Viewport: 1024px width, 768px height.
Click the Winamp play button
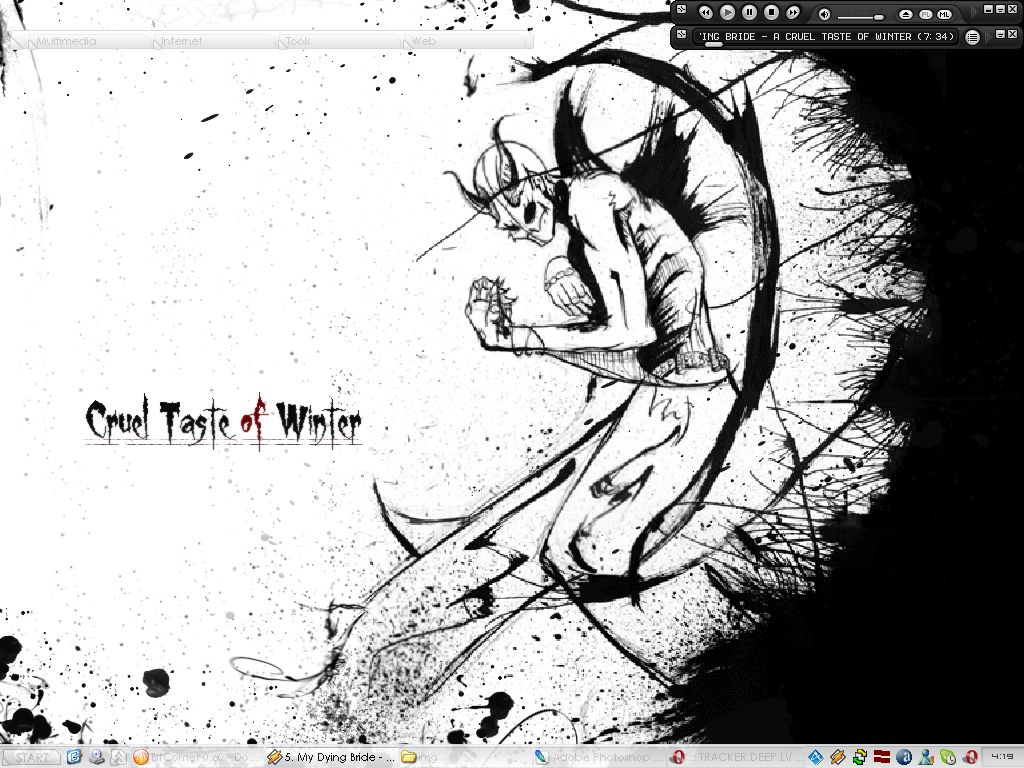click(x=727, y=12)
